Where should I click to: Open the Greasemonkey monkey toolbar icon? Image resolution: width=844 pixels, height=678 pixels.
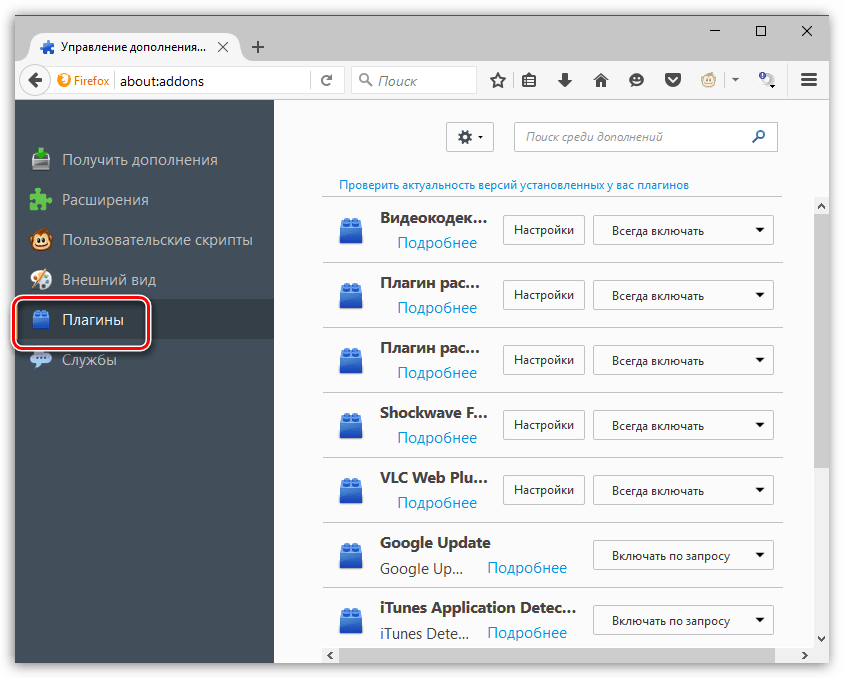pos(709,81)
